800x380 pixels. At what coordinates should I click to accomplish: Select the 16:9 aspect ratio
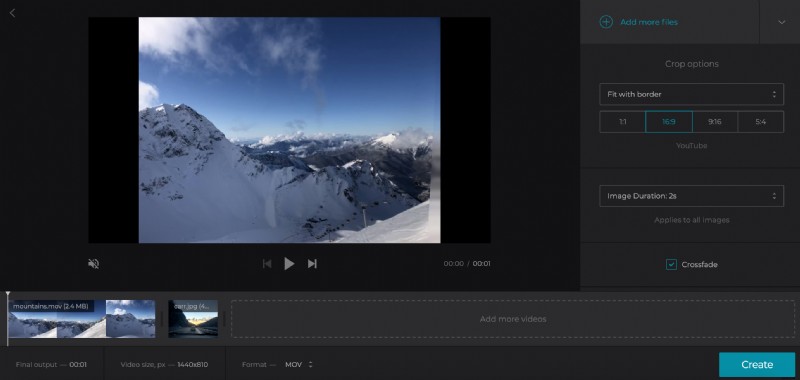[x=669, y=122]
